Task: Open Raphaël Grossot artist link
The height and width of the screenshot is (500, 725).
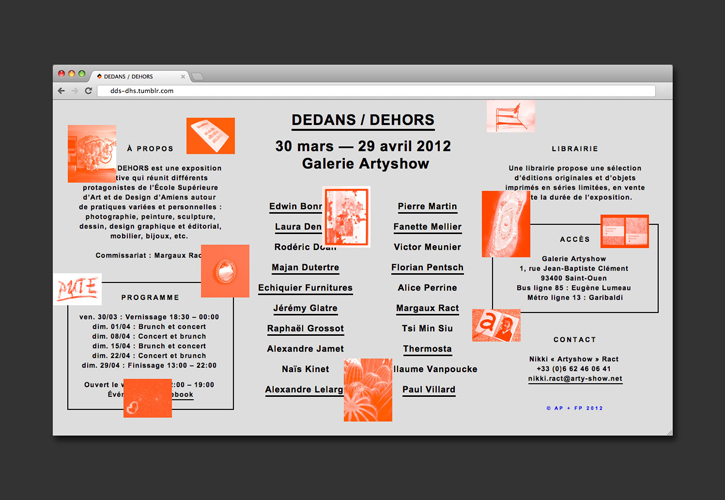Action: pos(305,329)
